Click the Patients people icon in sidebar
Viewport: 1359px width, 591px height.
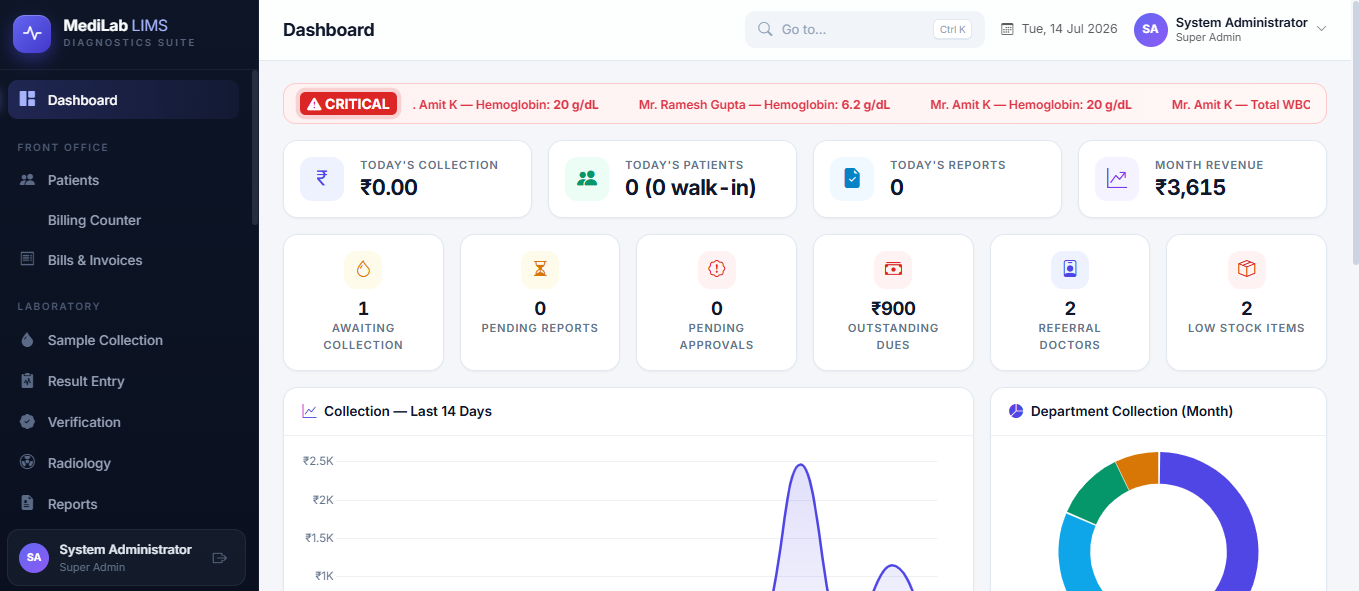coord(28,180)
